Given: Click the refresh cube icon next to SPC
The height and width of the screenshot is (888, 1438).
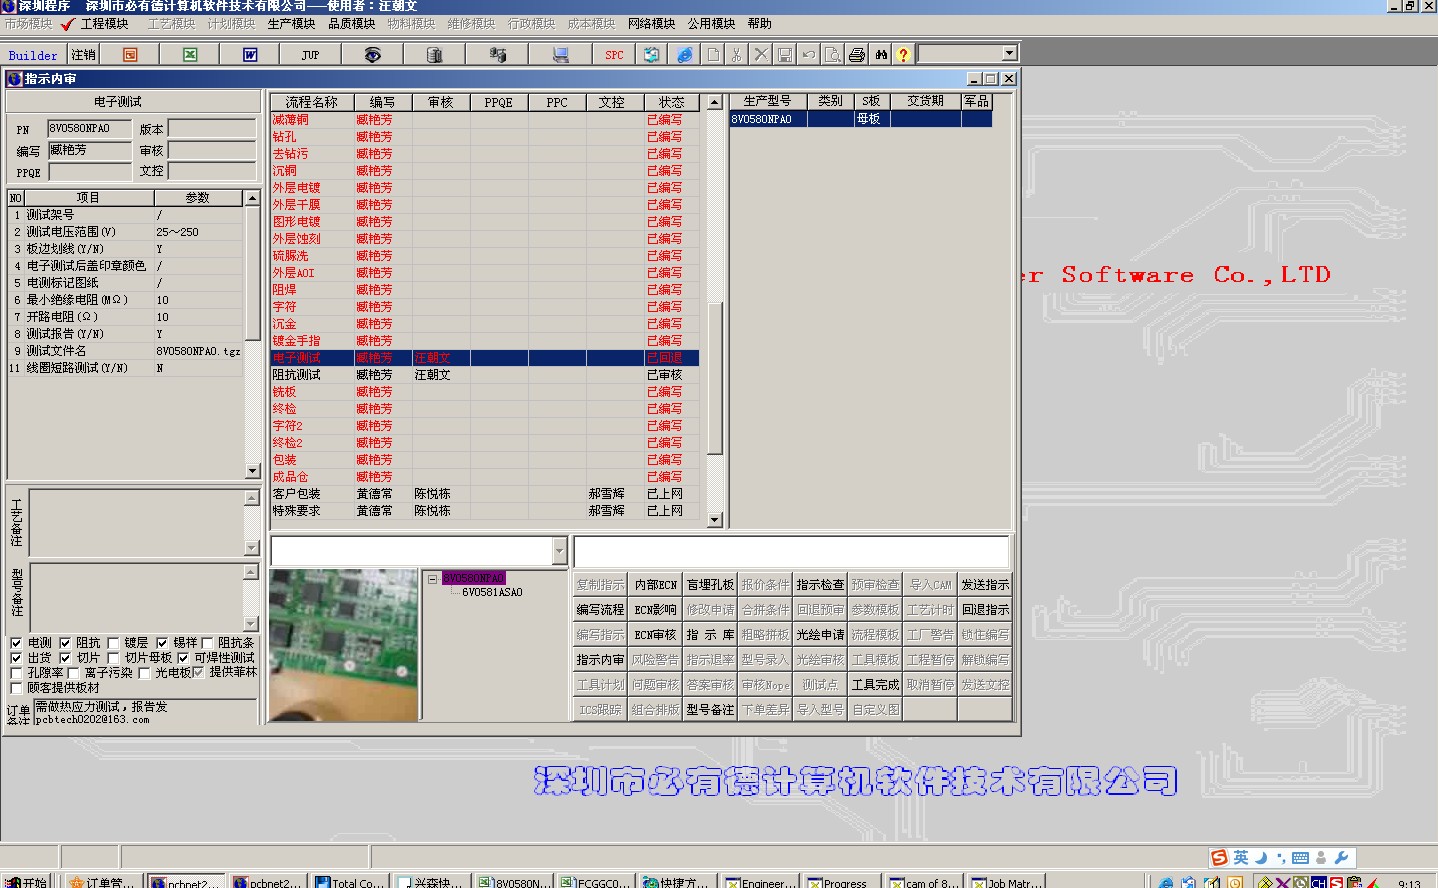Looking at the screenshot, I should click(651, 55).
